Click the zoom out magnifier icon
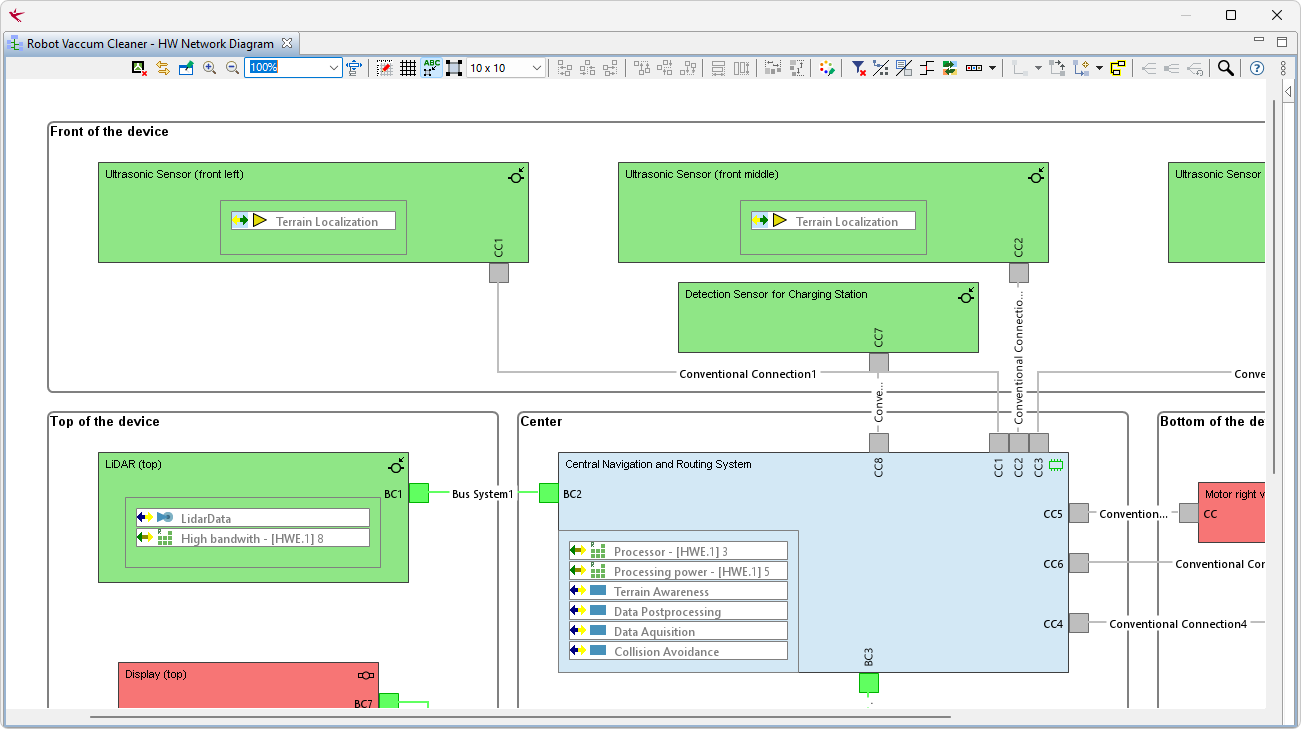Image resolution: width=1301 pixels, height=729 pixels. pos(232,68)
